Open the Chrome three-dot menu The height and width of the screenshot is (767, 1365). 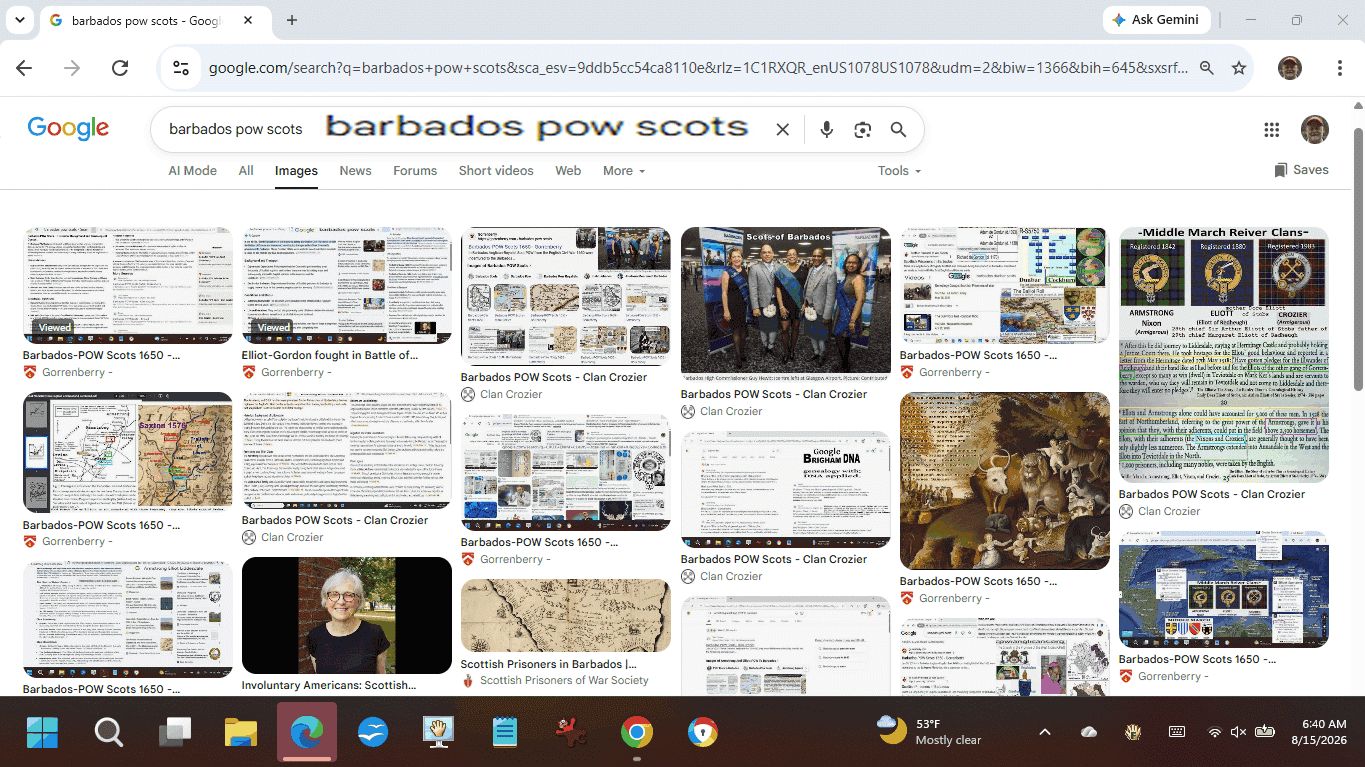coord(1340,68)
